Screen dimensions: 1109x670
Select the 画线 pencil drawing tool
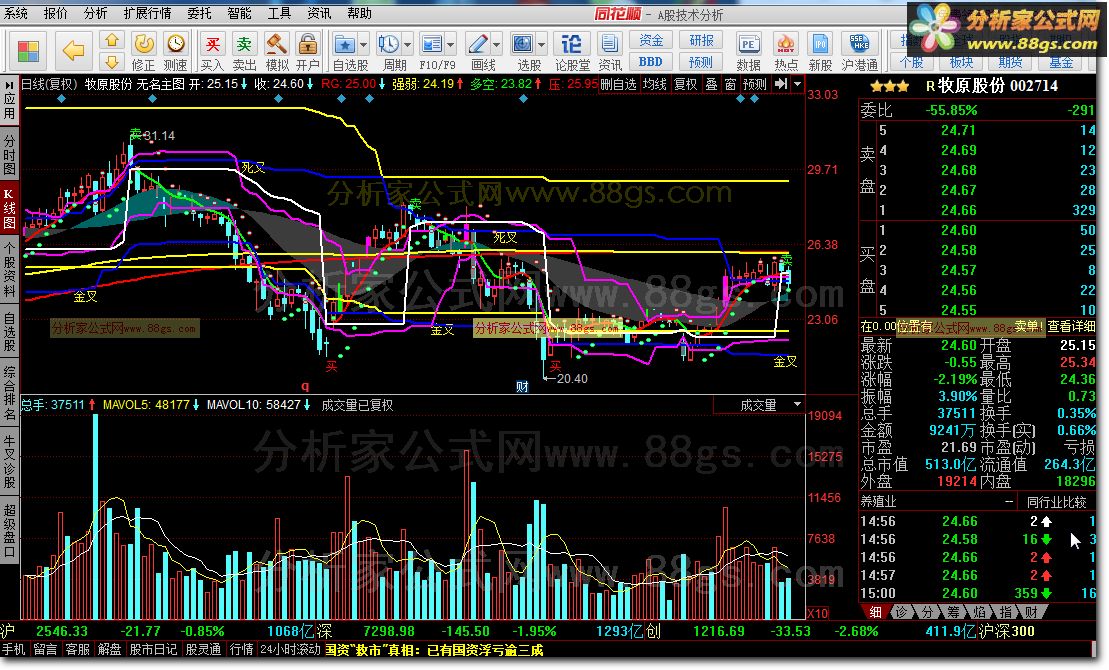click(x=478, y=45)
